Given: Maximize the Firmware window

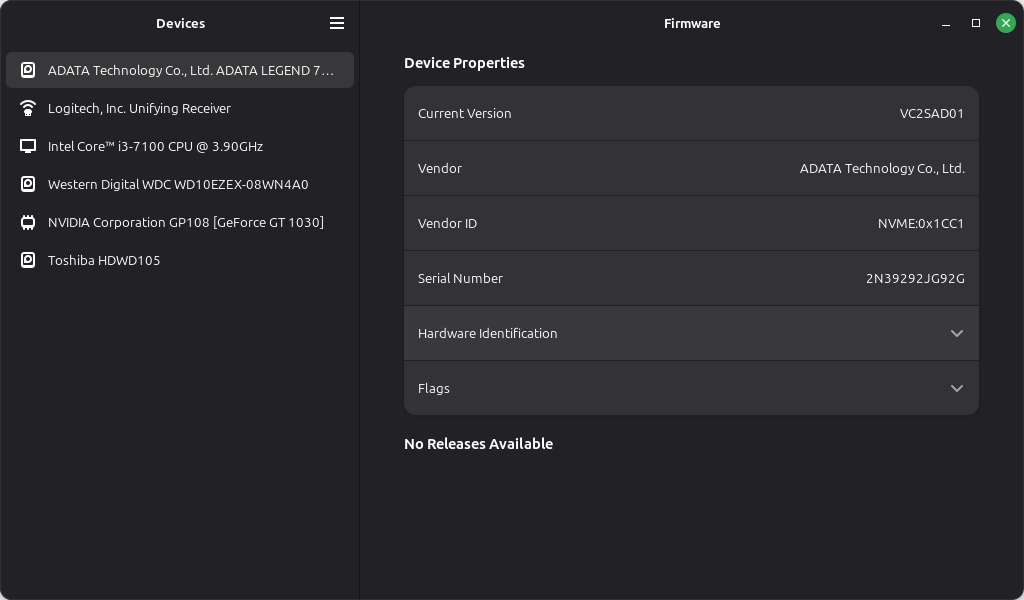Looking at the screenshot, I should tap(976, 23).
